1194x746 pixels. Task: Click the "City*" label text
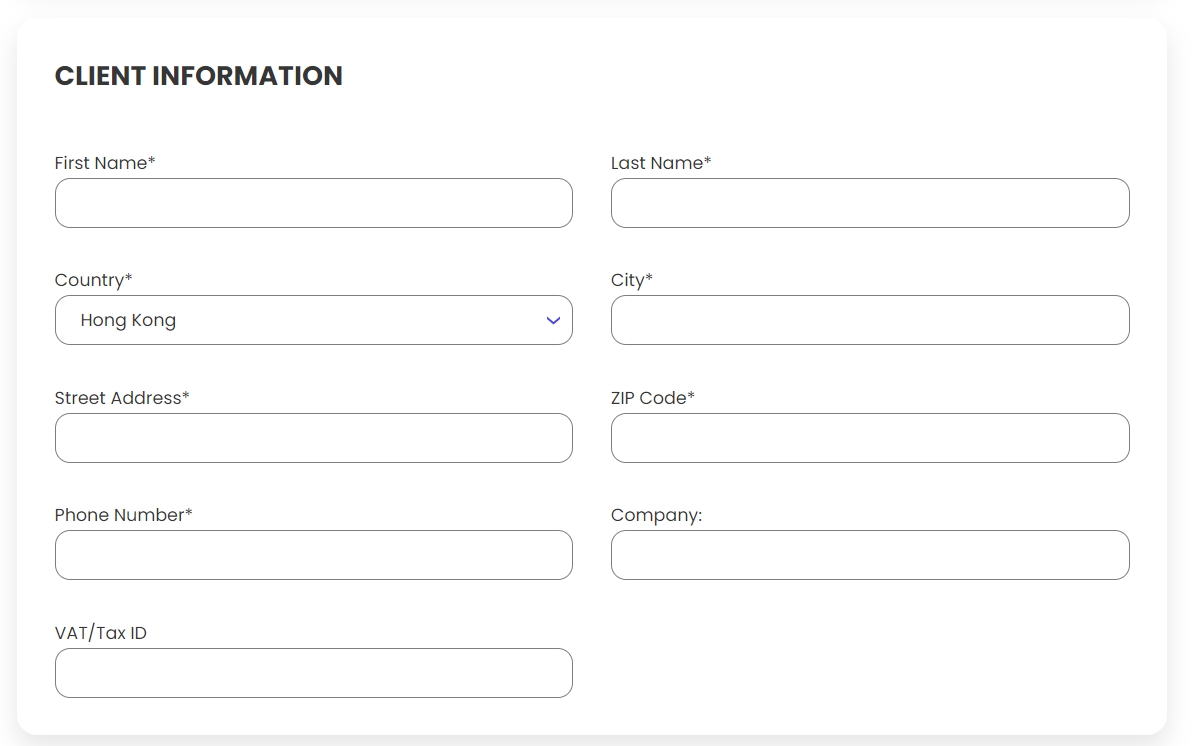pyautogui.click(x=632, y=280)
